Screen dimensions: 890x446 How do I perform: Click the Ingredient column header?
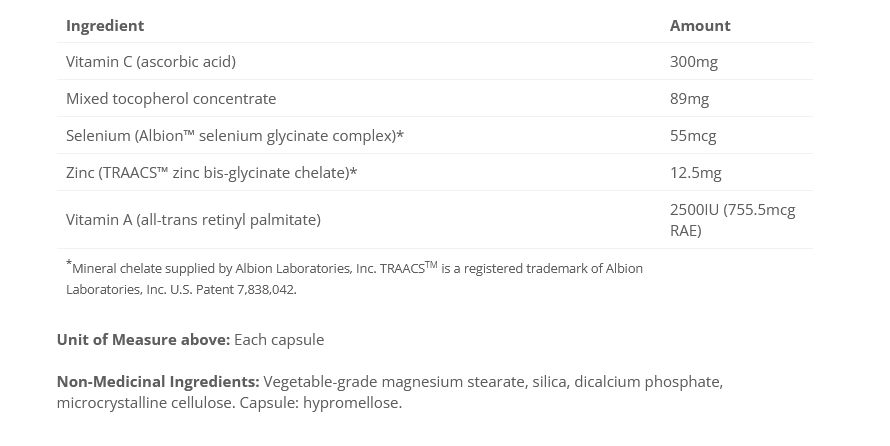[105, 26]
